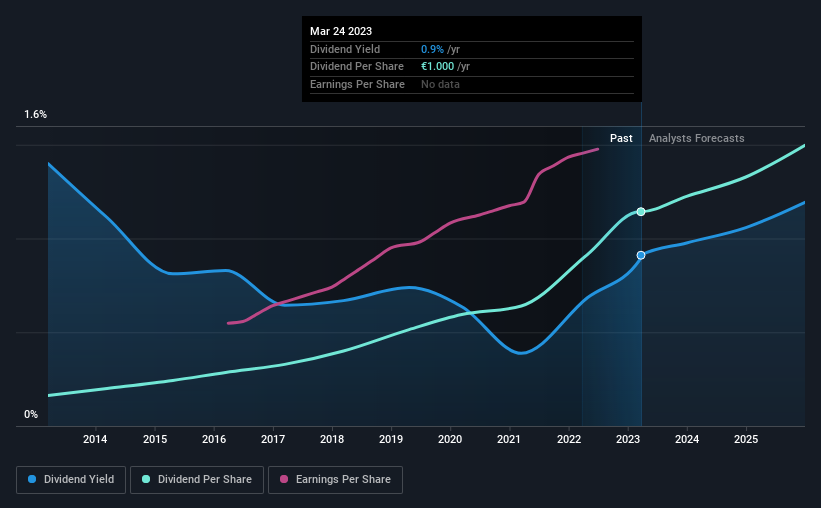
Task: Click the teal Dividend Per Share legend dot
Action: click(146, 479)
